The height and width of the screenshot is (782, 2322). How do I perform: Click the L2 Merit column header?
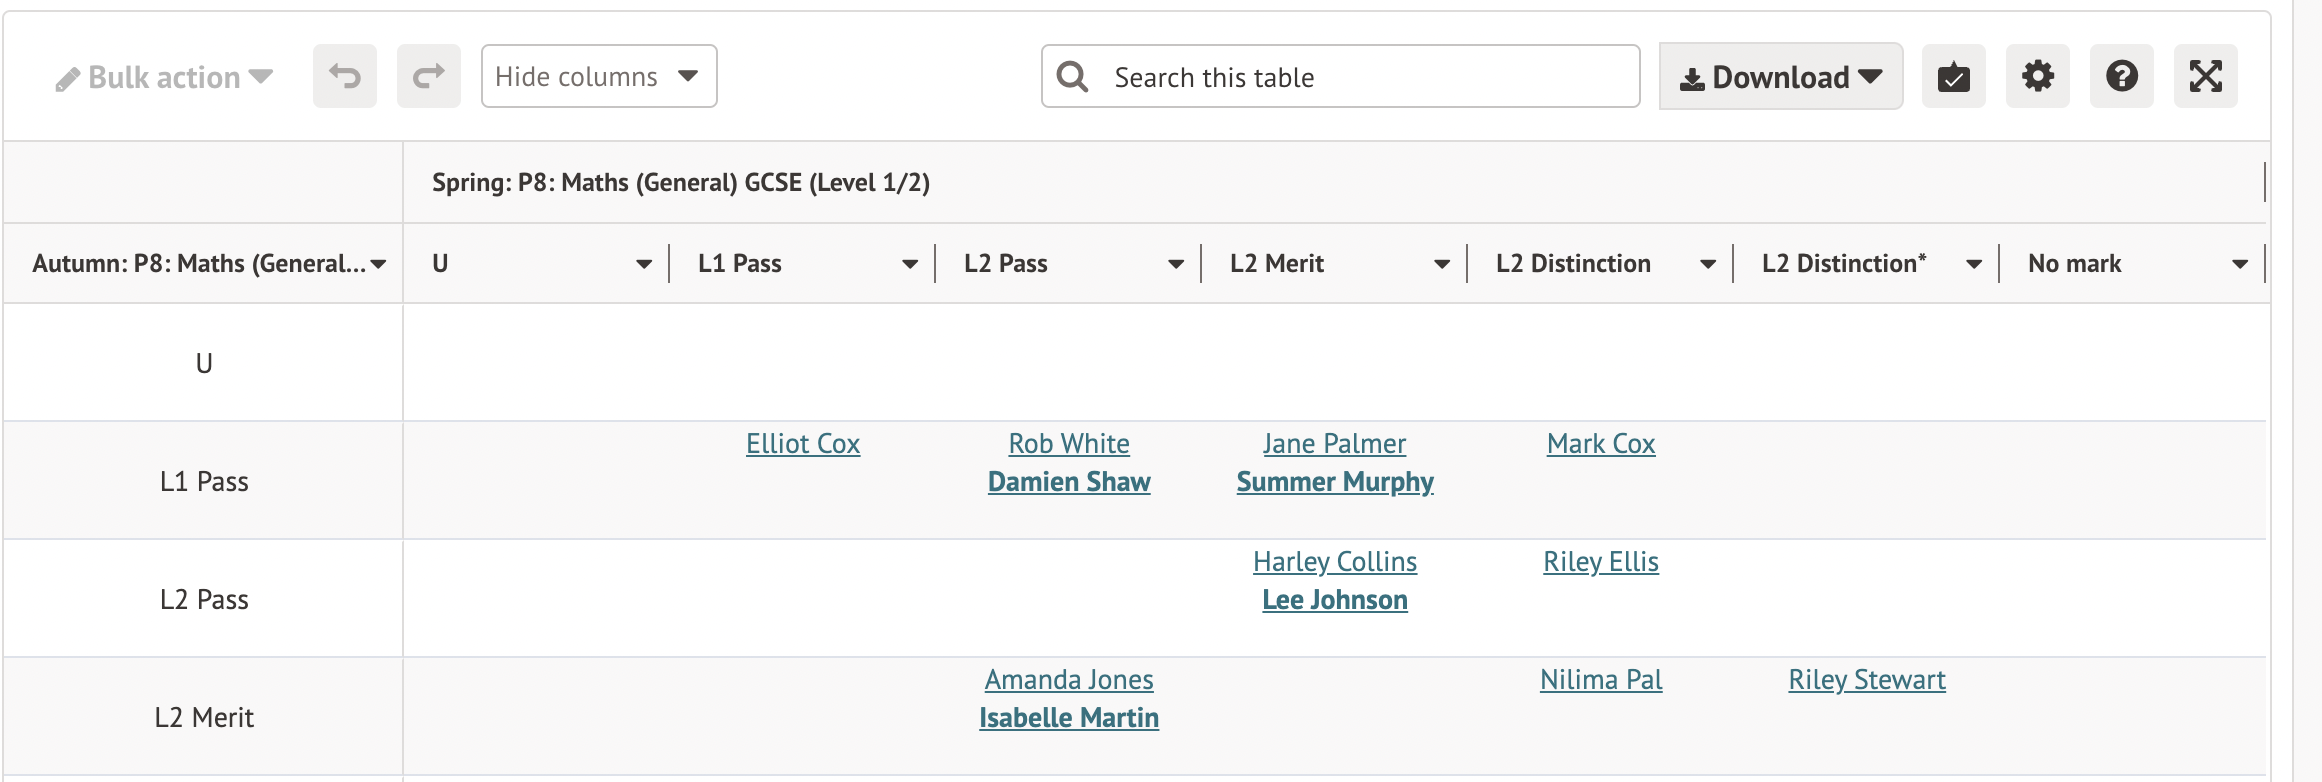[x=1276, y=264]
